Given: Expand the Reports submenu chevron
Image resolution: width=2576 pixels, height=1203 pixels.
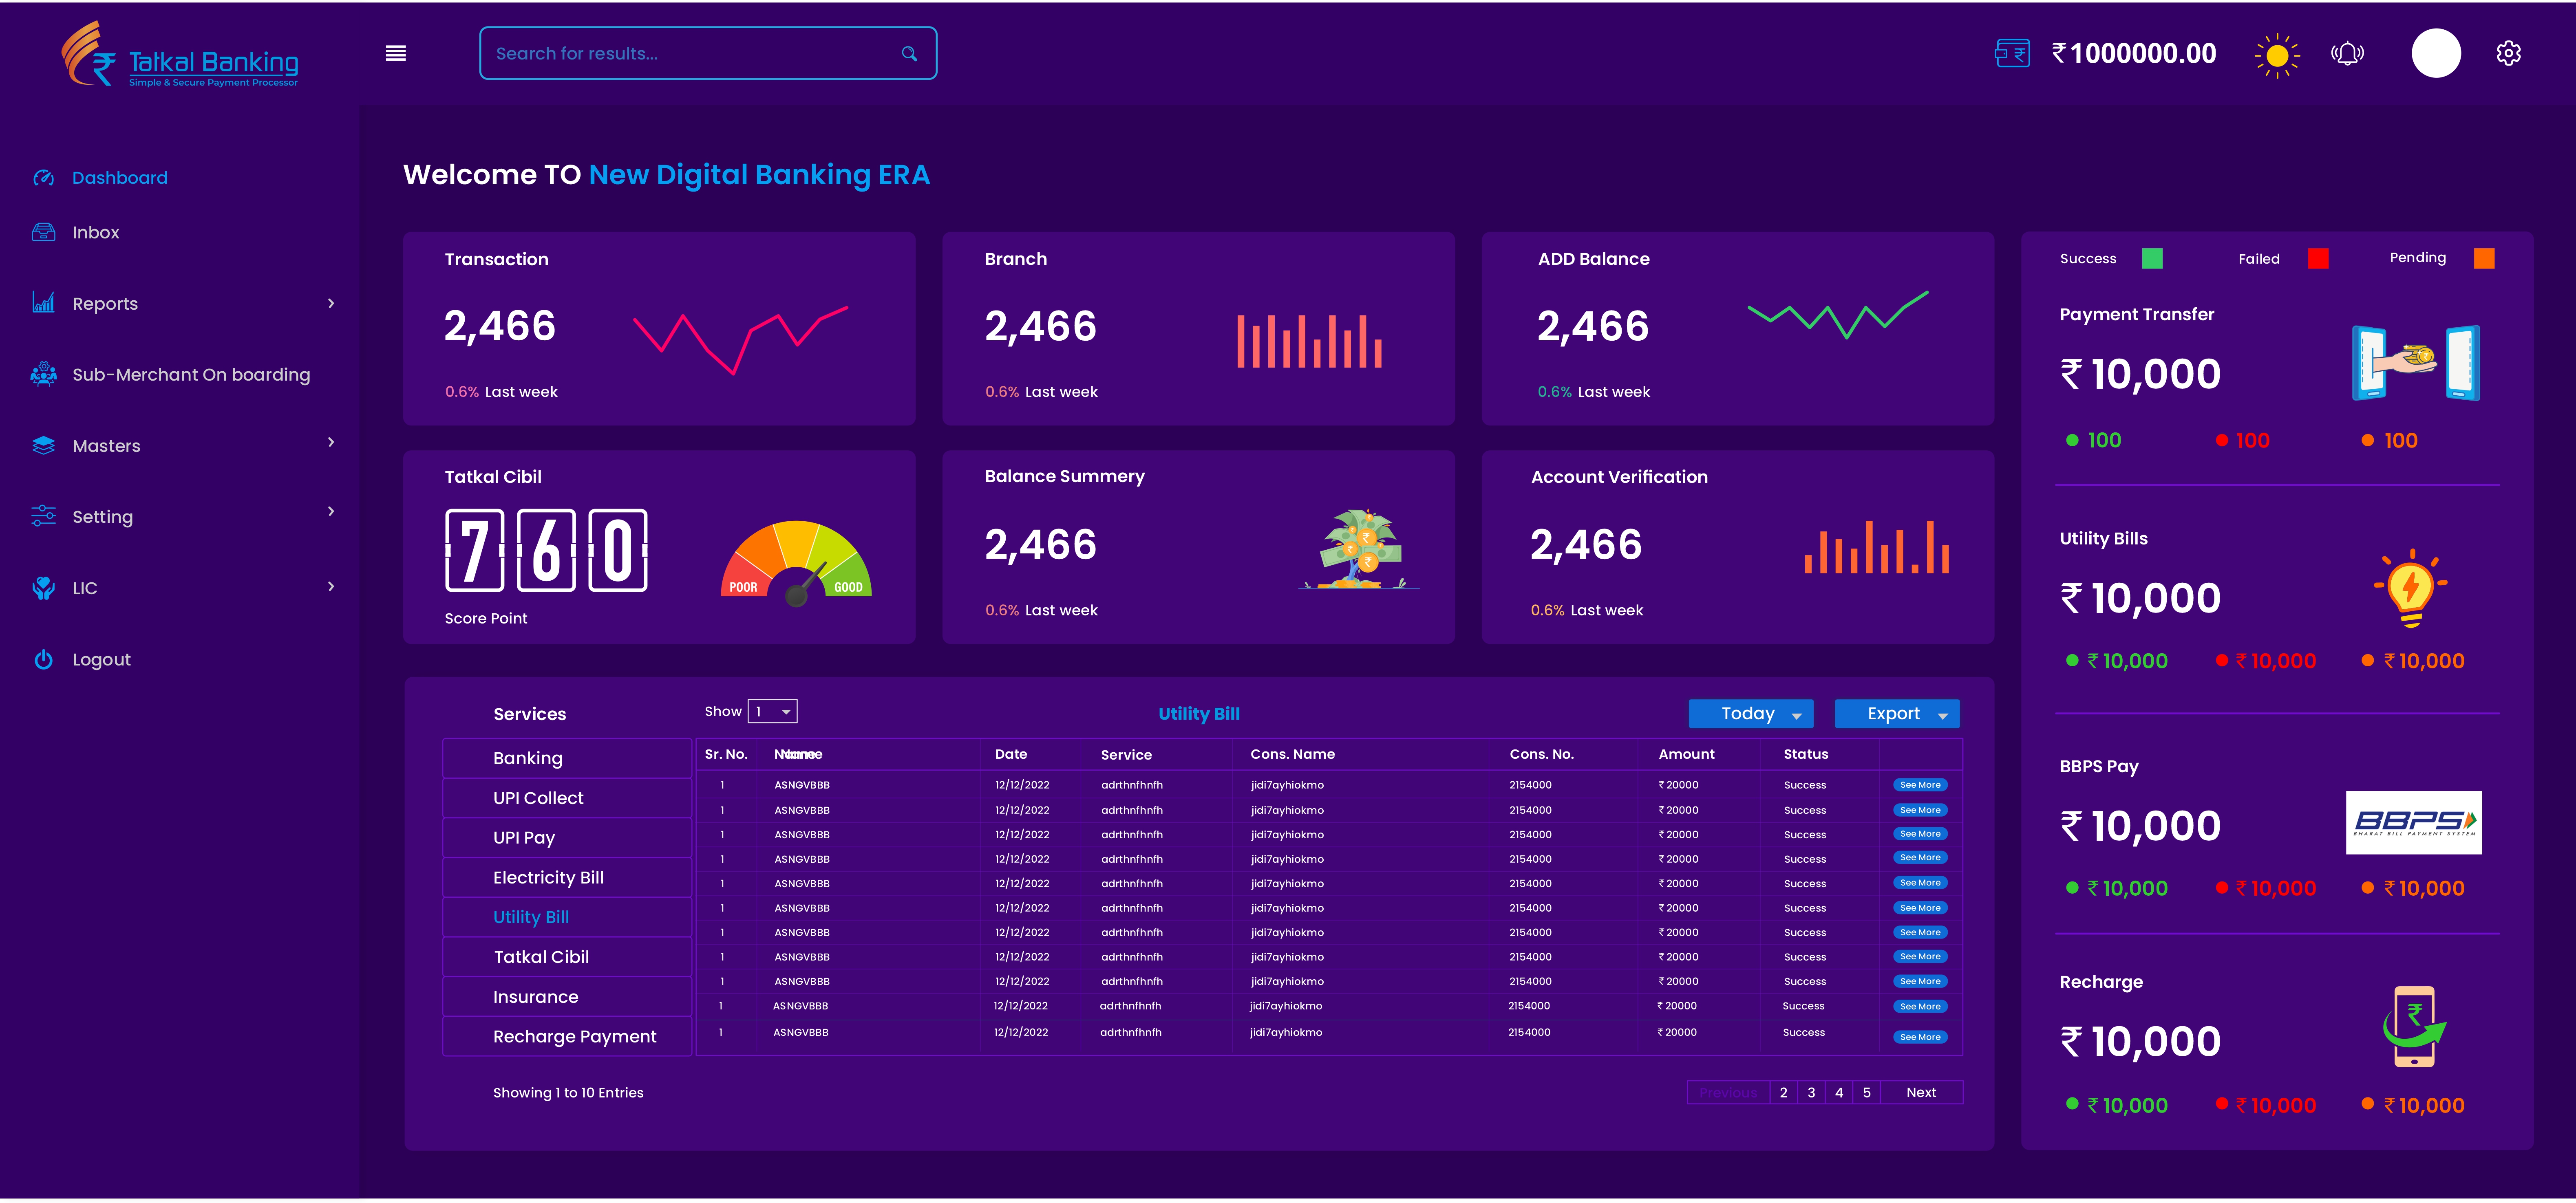Looking at the screenshot, I should click(x=331, y=303).
